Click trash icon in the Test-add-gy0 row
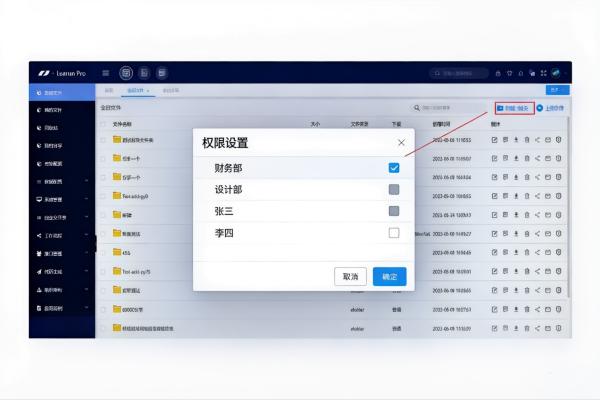This screenshot has width=600, height=400. point(527,196)
